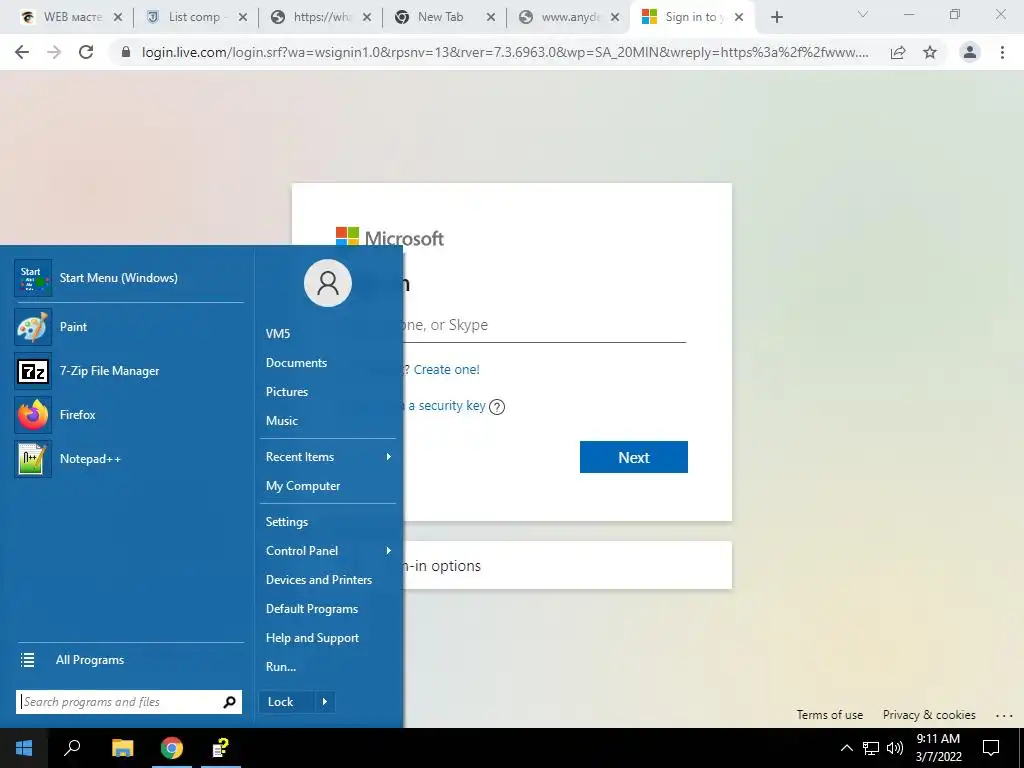Expand Control Panel submenu arrow

point(389,551)
